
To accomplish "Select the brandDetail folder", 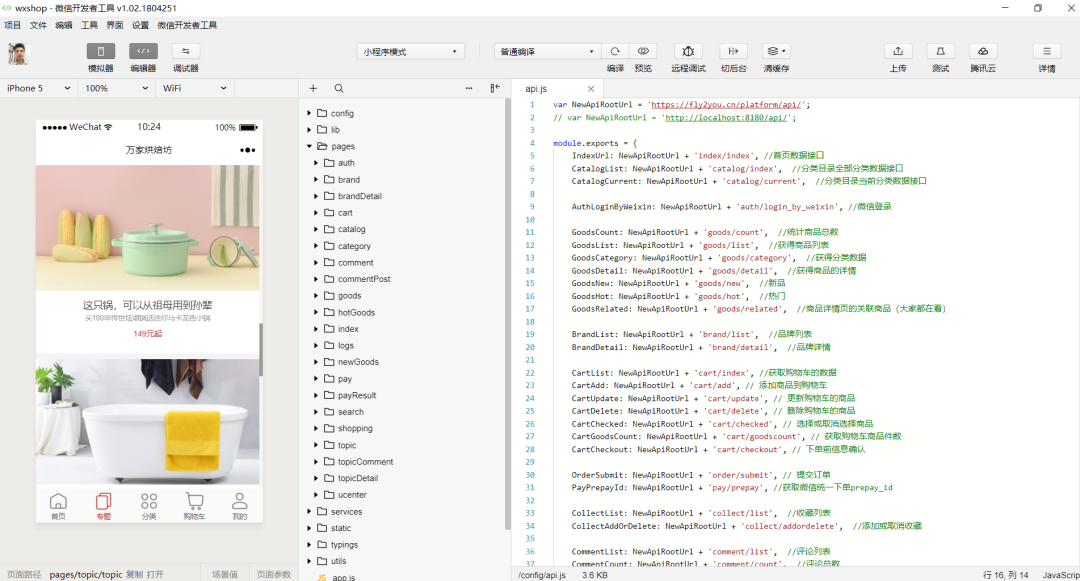I will [x=359, y=196].
